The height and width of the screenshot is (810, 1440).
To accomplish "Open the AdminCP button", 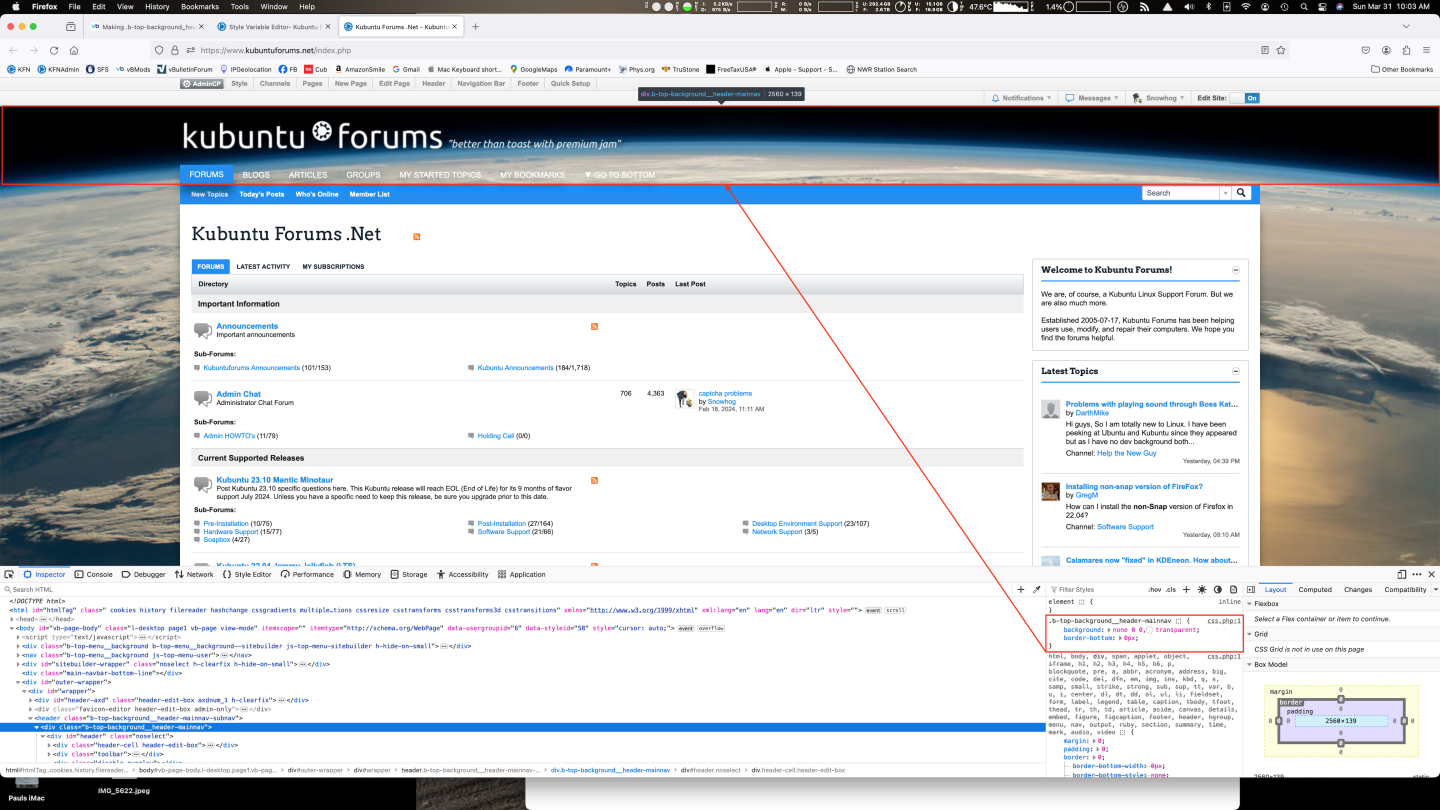I will coord(201,84).
